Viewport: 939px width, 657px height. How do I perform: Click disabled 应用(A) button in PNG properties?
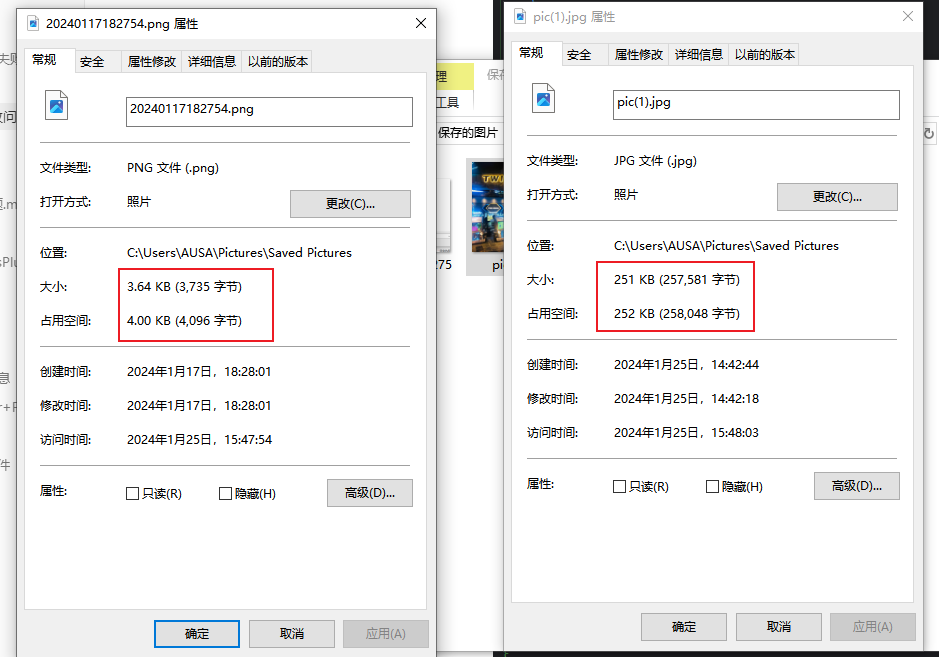click(386, 634)
